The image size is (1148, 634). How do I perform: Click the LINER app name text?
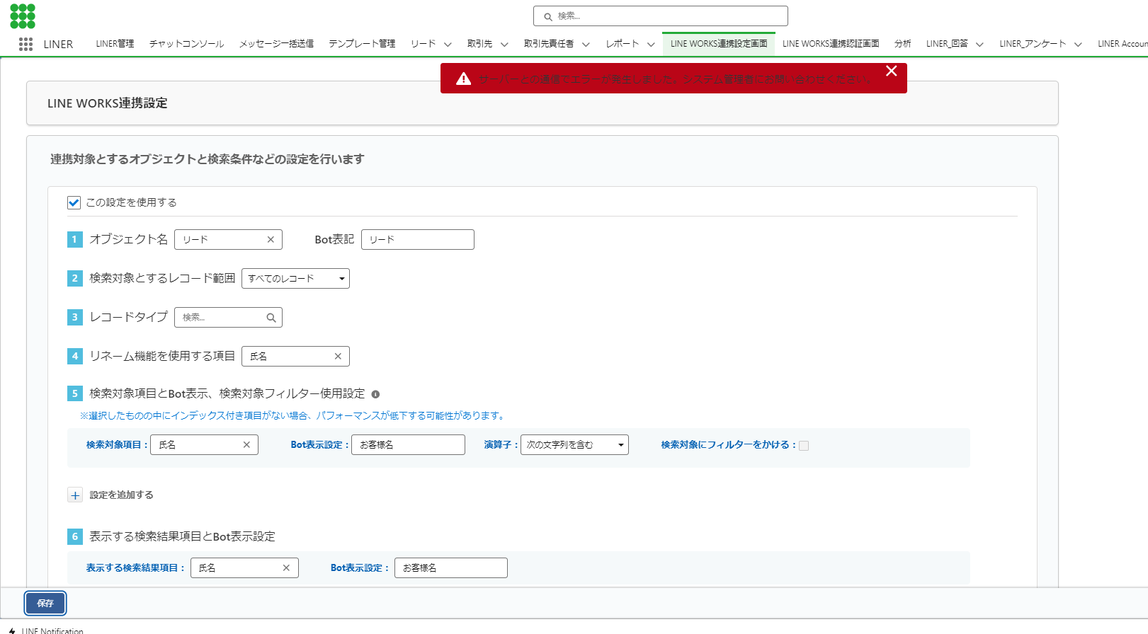pyautogui.click(x=58, y=44)
